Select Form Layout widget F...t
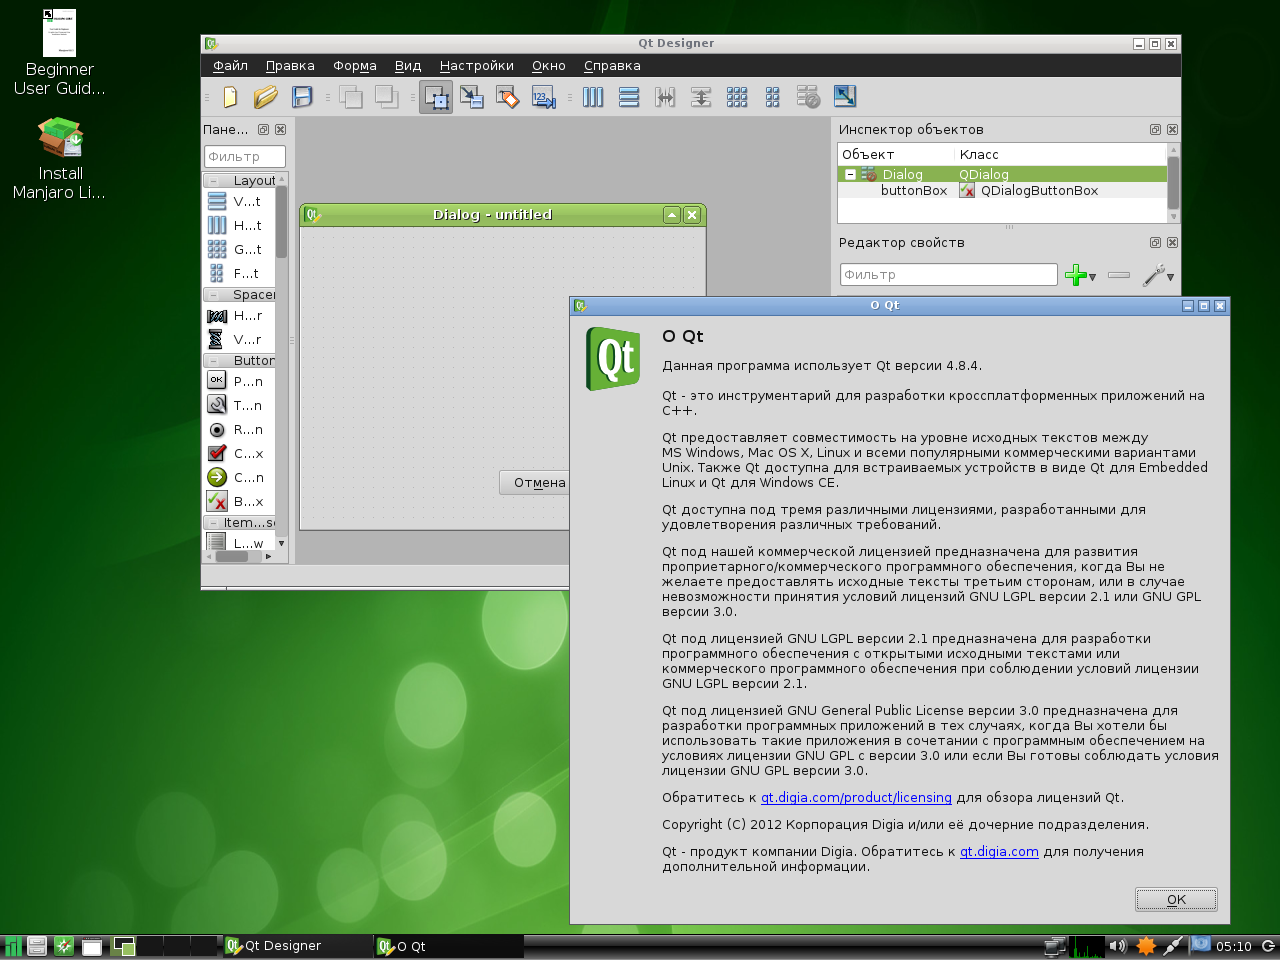 (239, 273)
